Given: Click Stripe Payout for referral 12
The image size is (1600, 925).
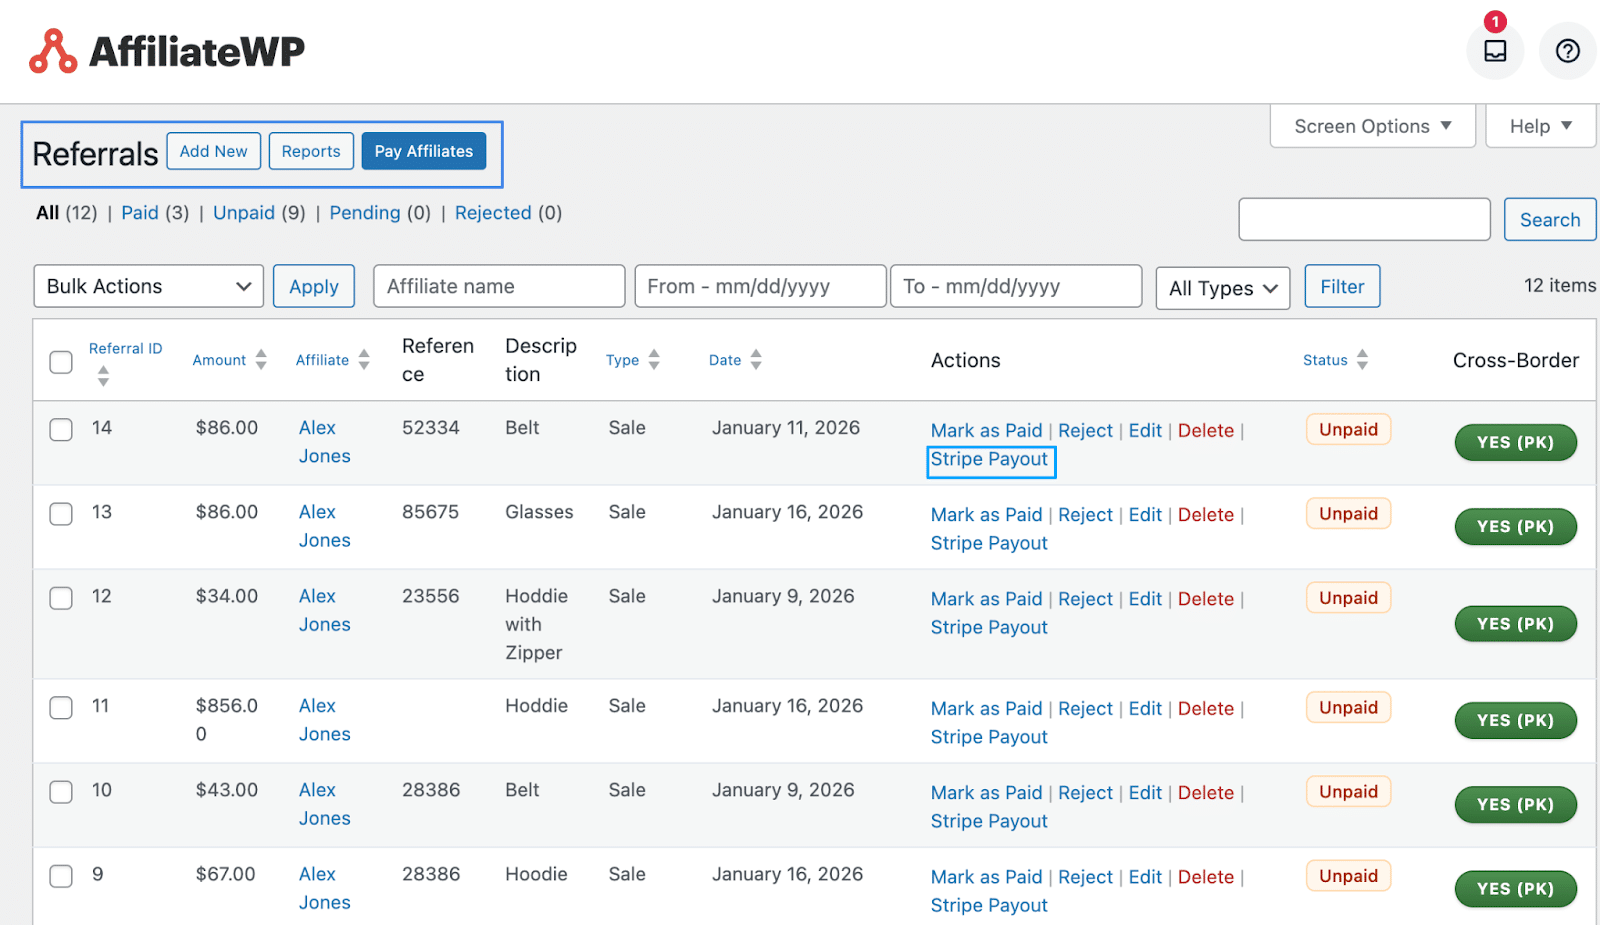Looking at the screenshot, I should [989, 627].
